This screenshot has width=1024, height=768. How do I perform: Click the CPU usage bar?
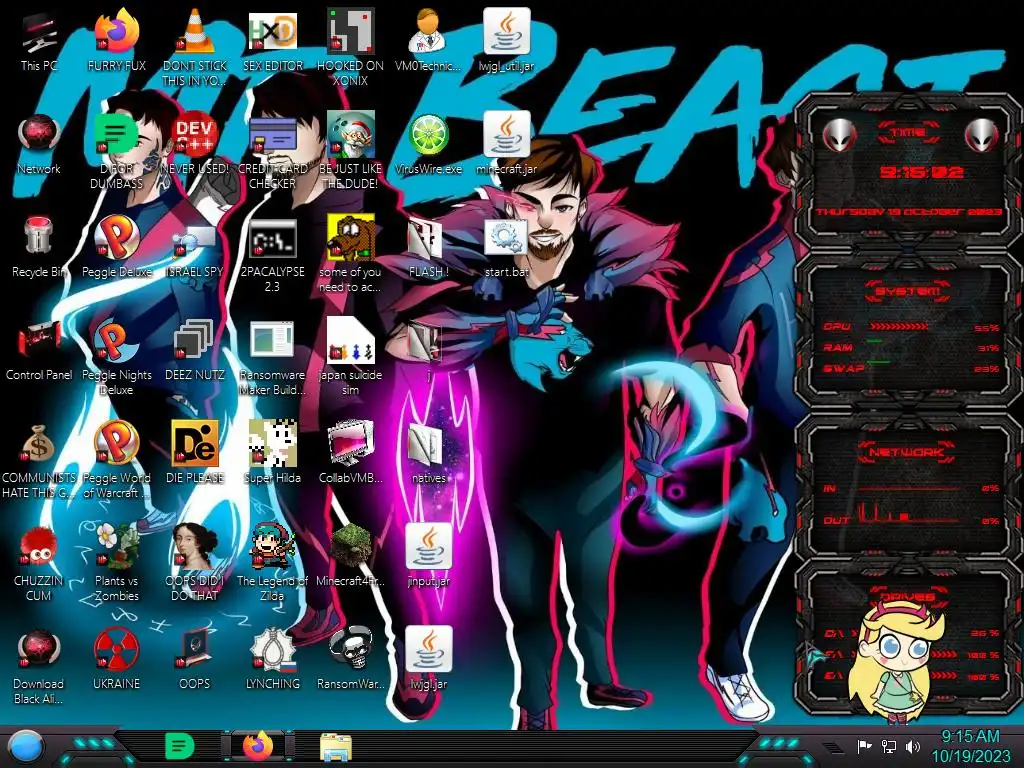click(x=898, y=327)
